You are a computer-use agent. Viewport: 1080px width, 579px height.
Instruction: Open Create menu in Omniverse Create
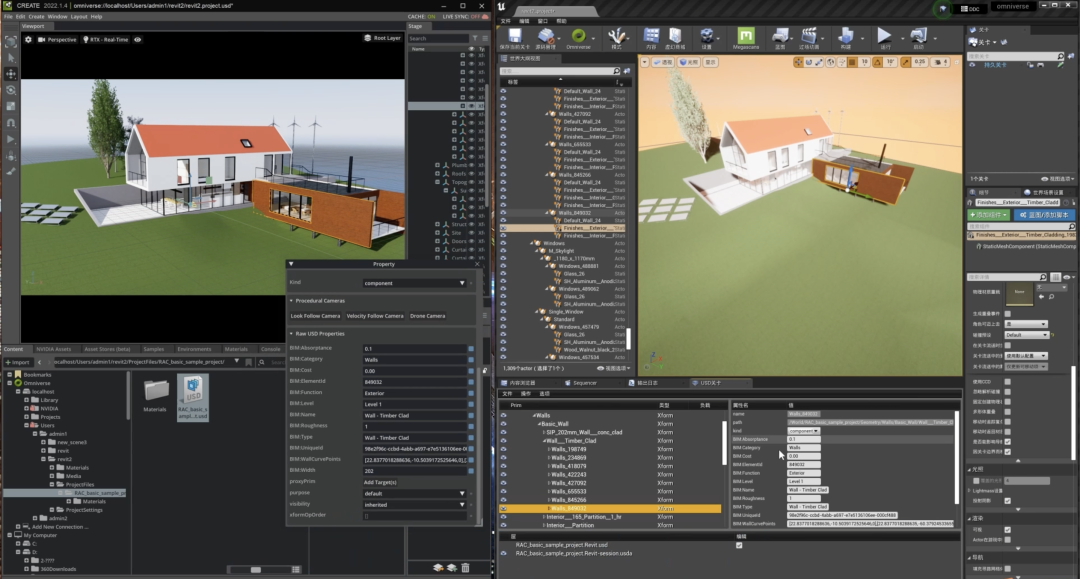coord(37,17)
